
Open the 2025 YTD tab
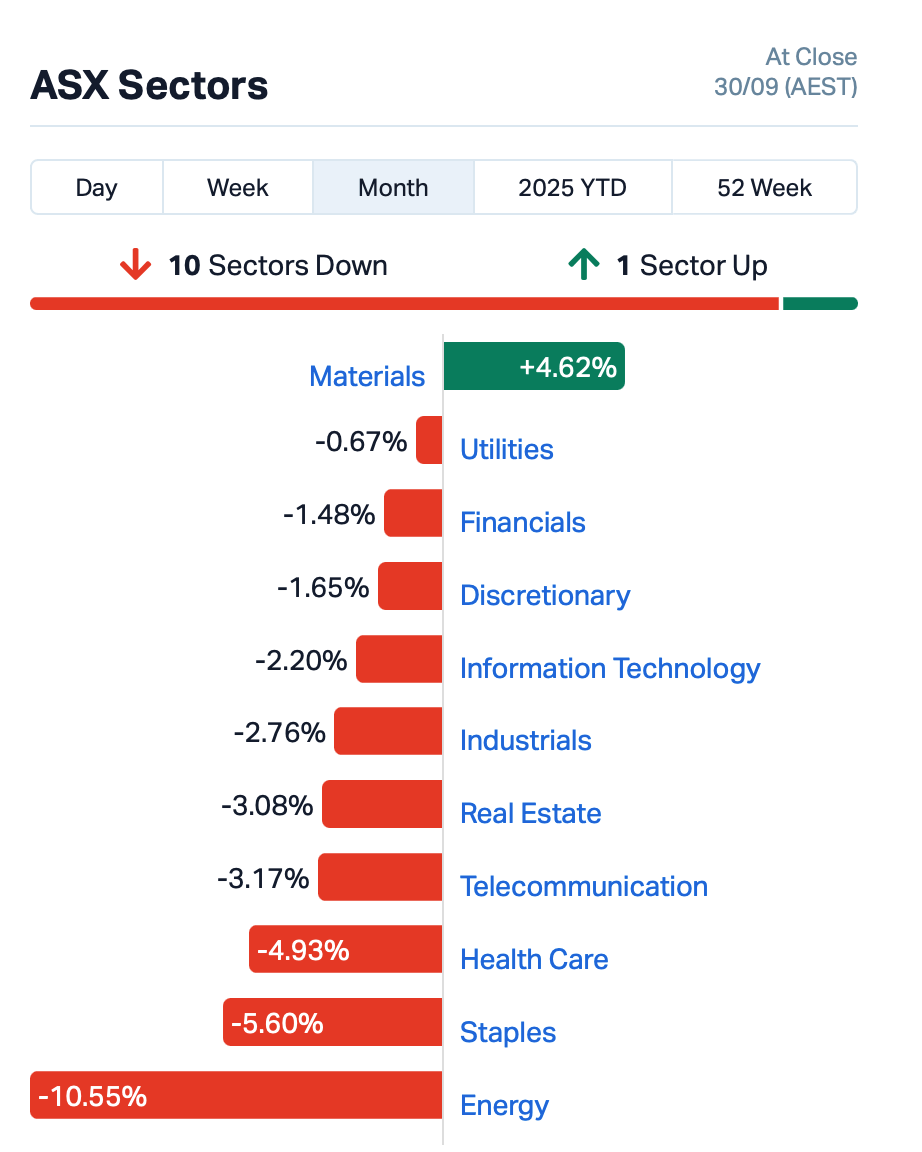pos(572,188)
